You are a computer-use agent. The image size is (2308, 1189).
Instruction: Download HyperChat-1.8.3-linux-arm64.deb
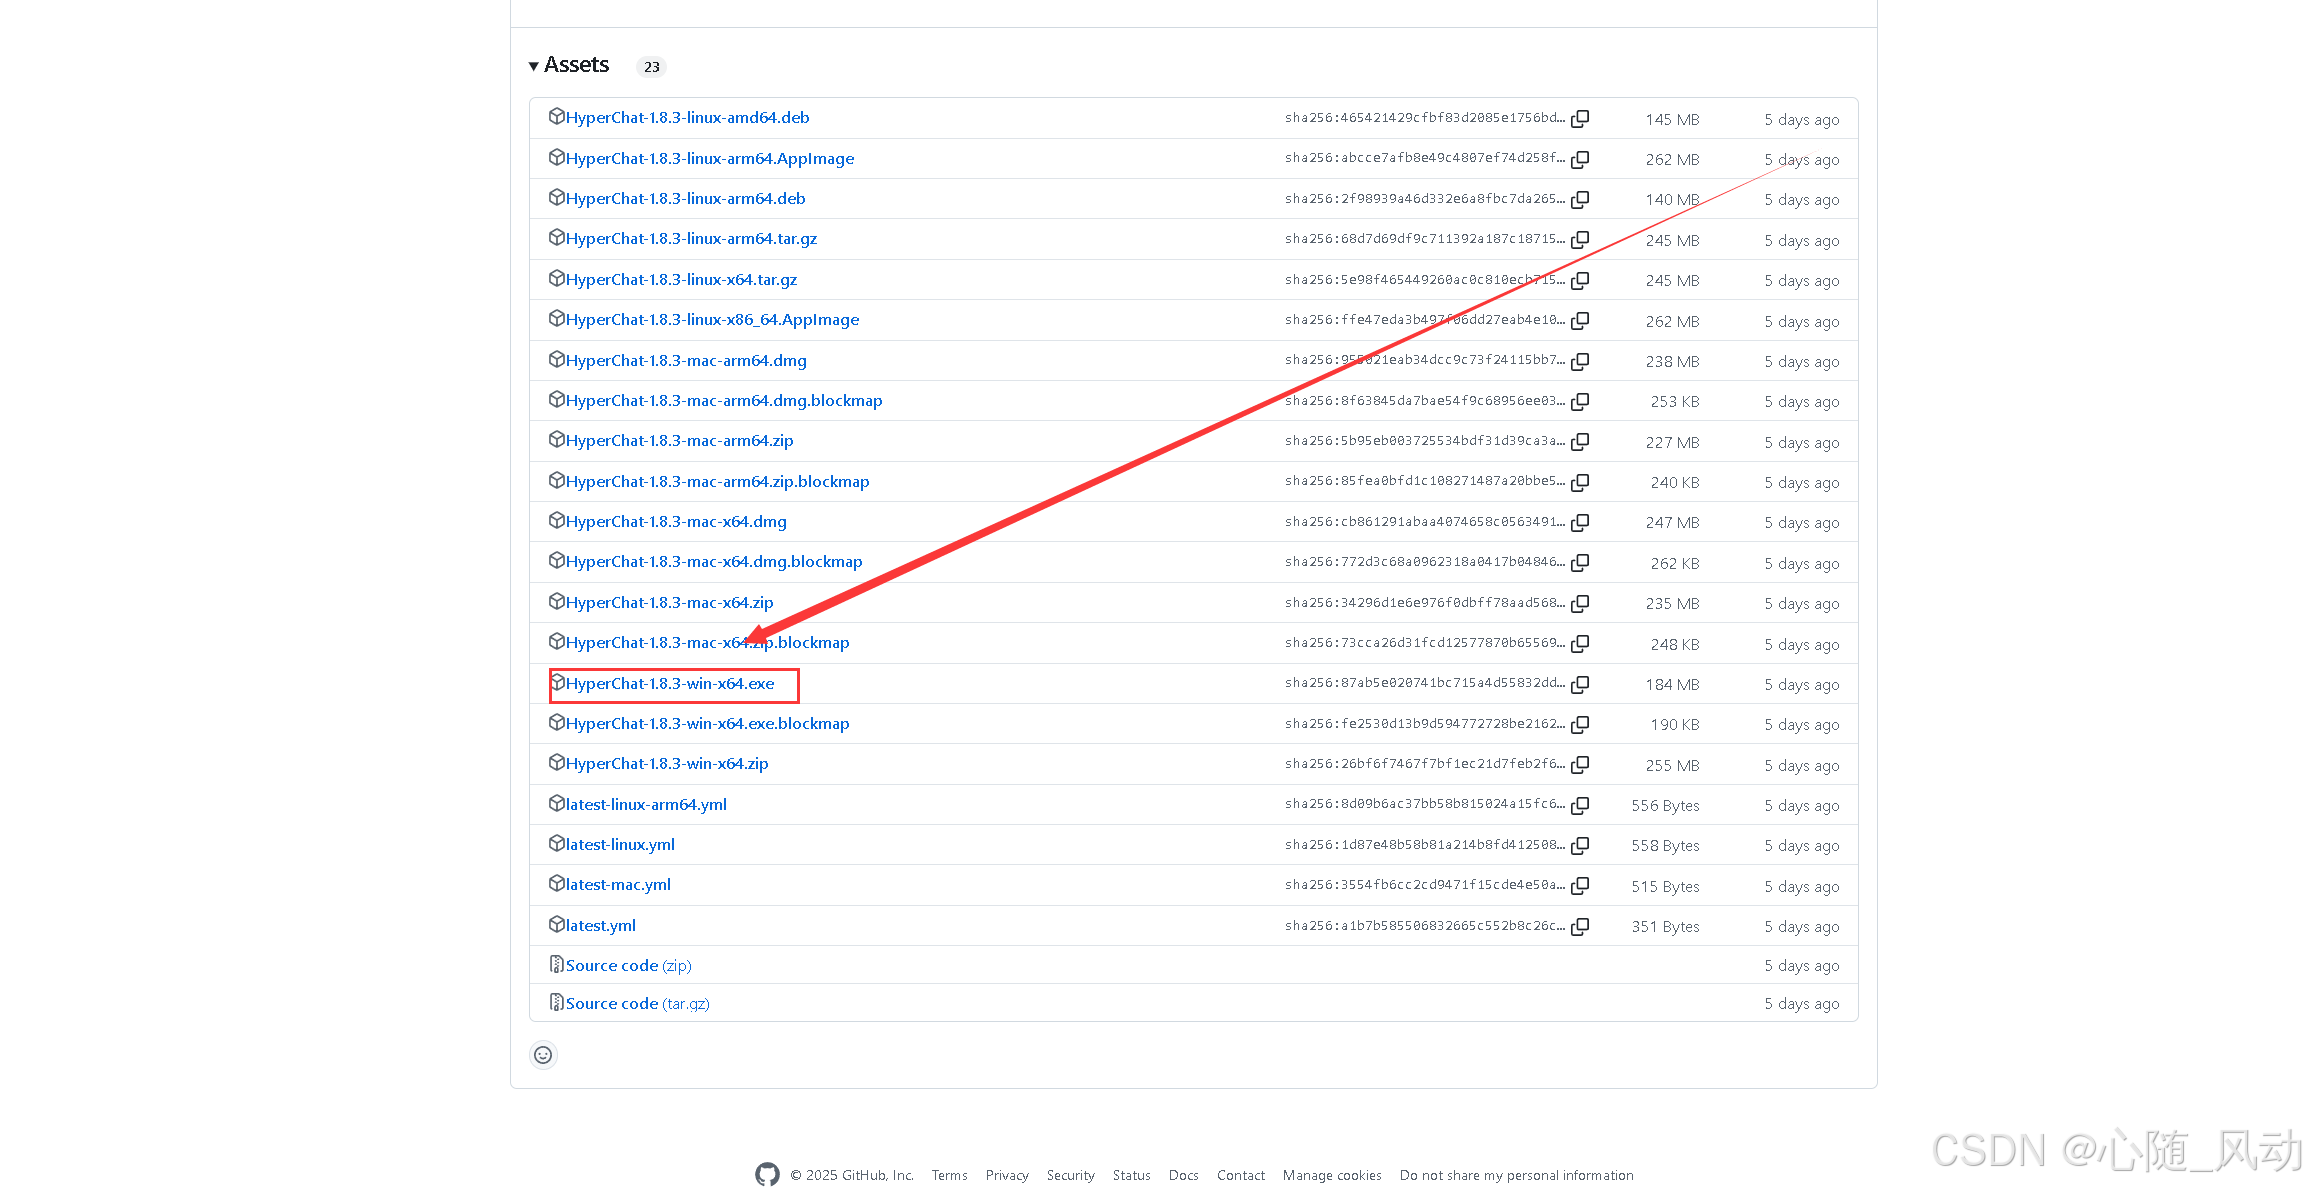point(685,199)
